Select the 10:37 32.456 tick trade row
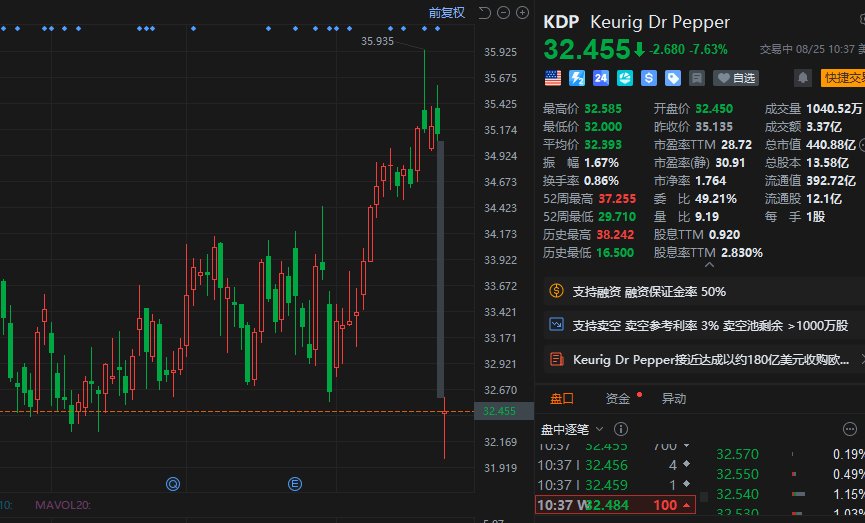The width and height of the screenshot is (865, 523). pyautogui.click(x=614, y=465)
